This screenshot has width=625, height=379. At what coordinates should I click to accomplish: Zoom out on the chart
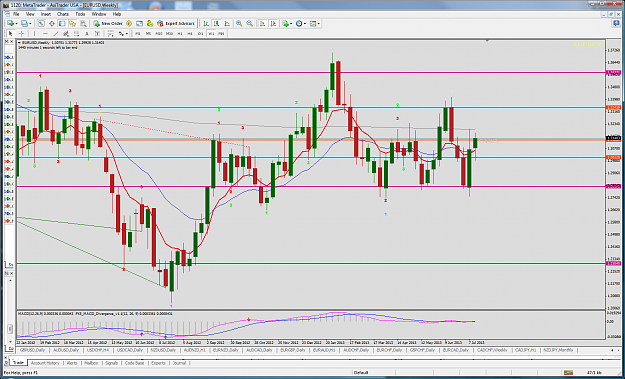coord(250,24)
